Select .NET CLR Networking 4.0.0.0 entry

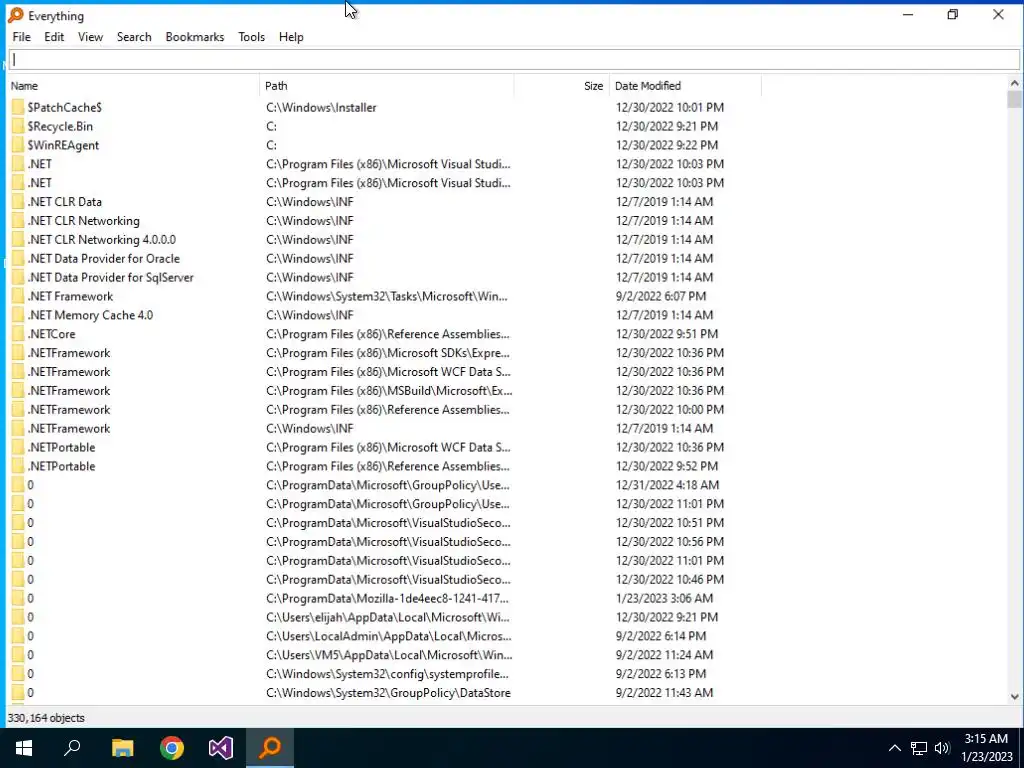click(x=101, y=240)
